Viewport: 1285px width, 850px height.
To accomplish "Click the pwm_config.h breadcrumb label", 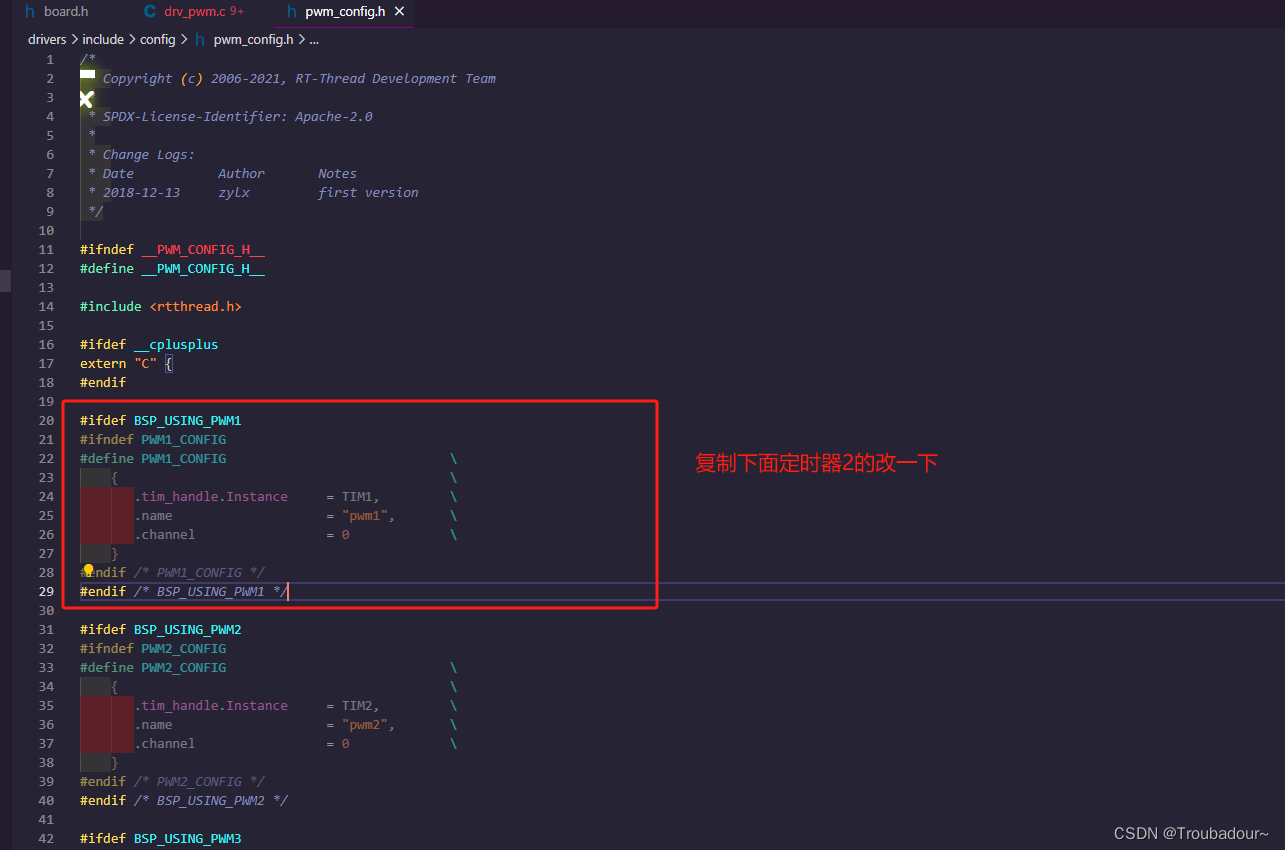I will (252, 39).
